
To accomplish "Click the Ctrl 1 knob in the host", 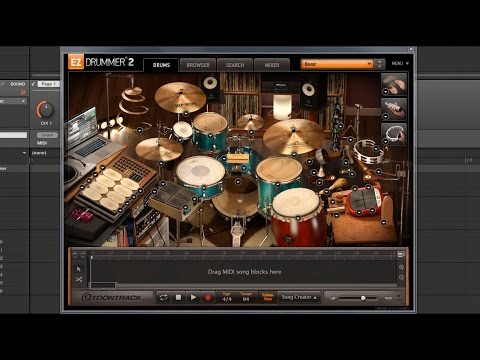I will 45,109.
